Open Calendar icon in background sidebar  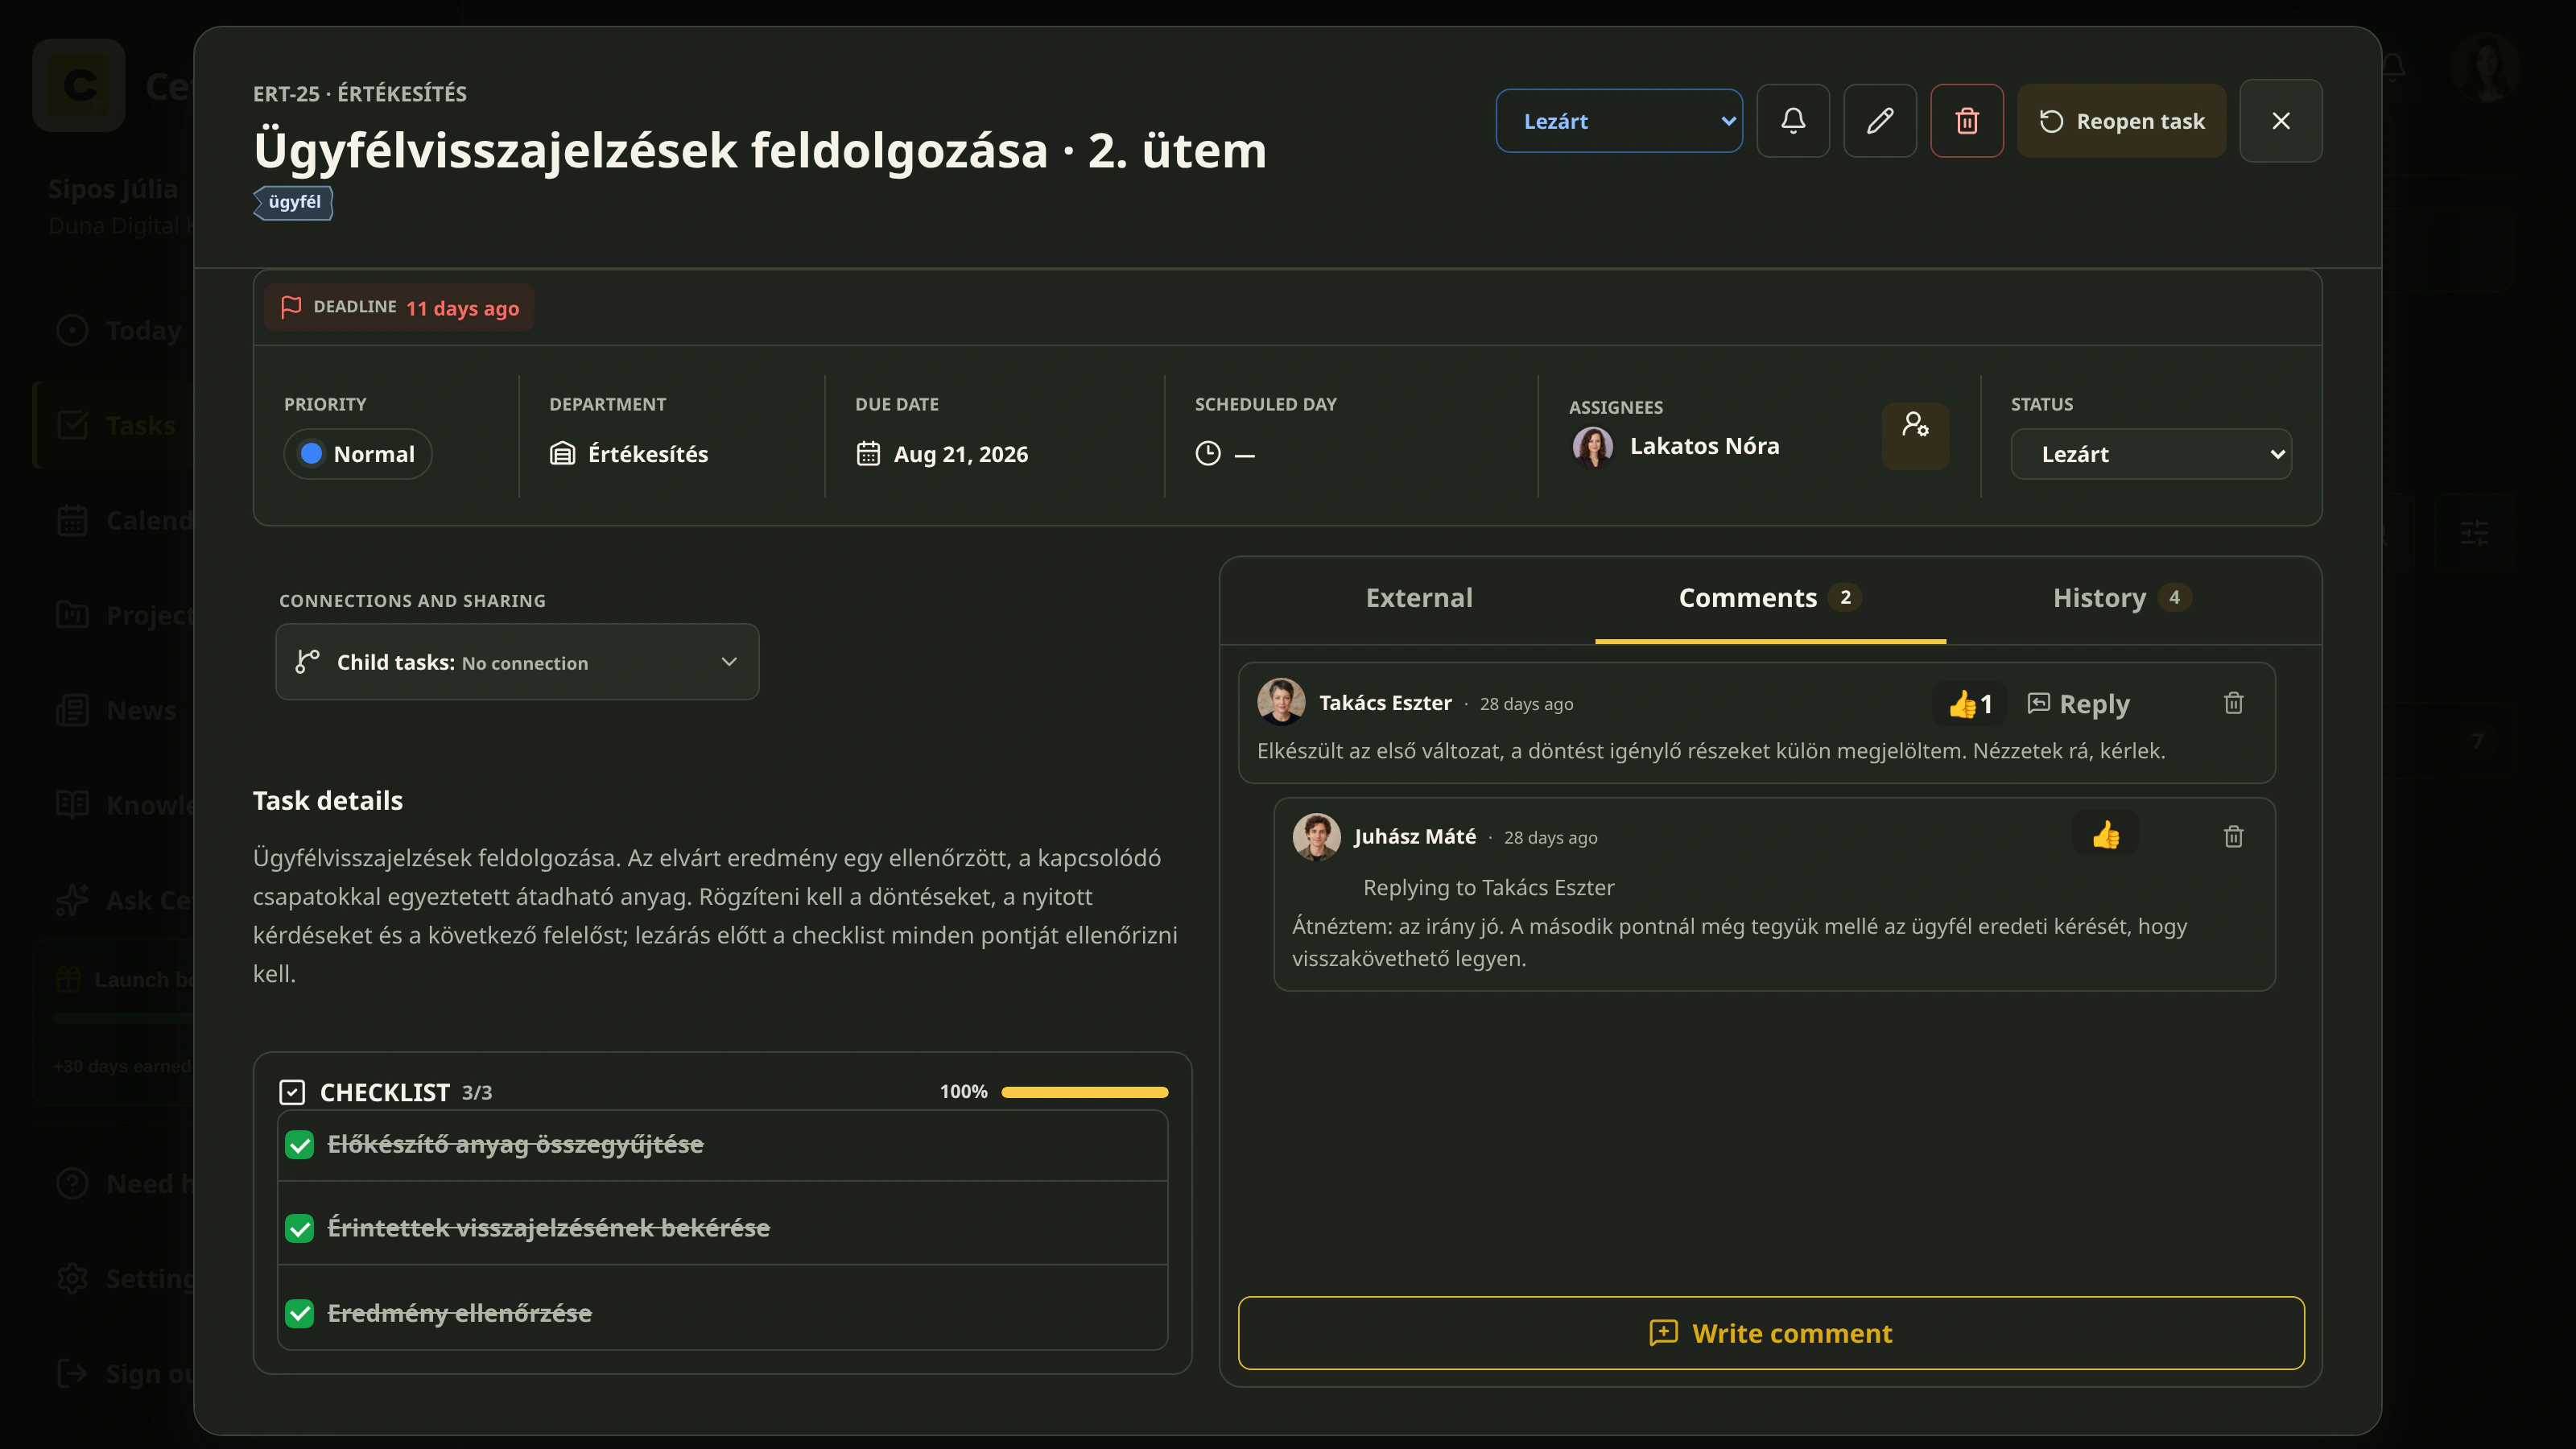pyautogui.click(x=72, y=520)
